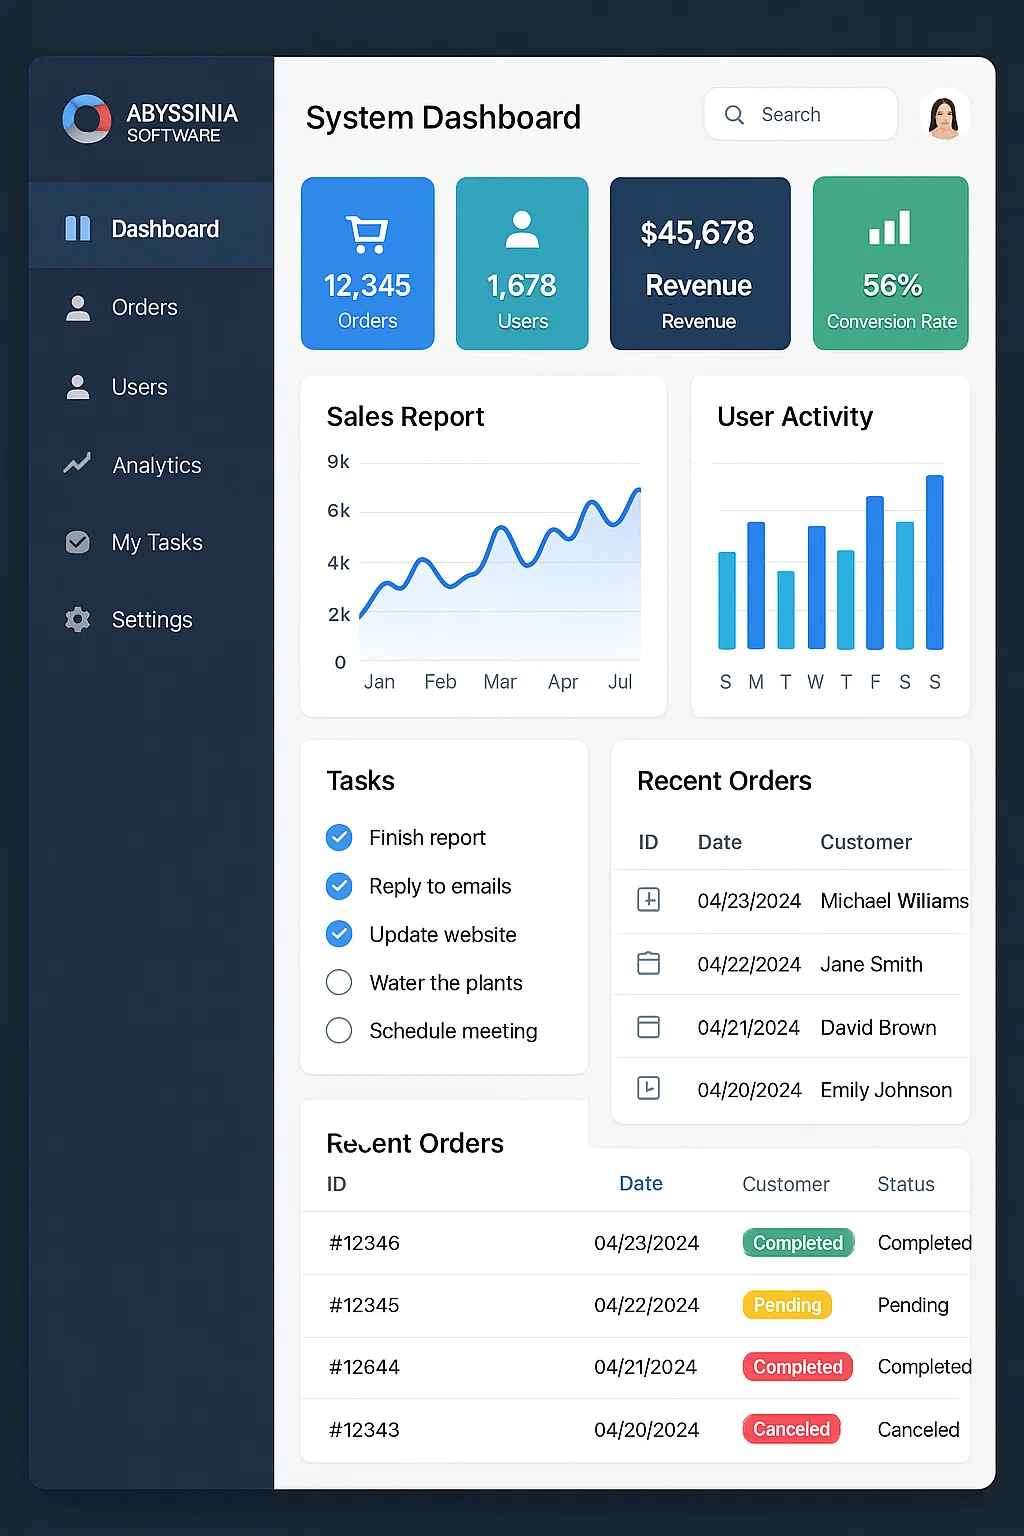Open the user profile avatar
Screen dimensions: 1024x1536
(x=944, y=115)
